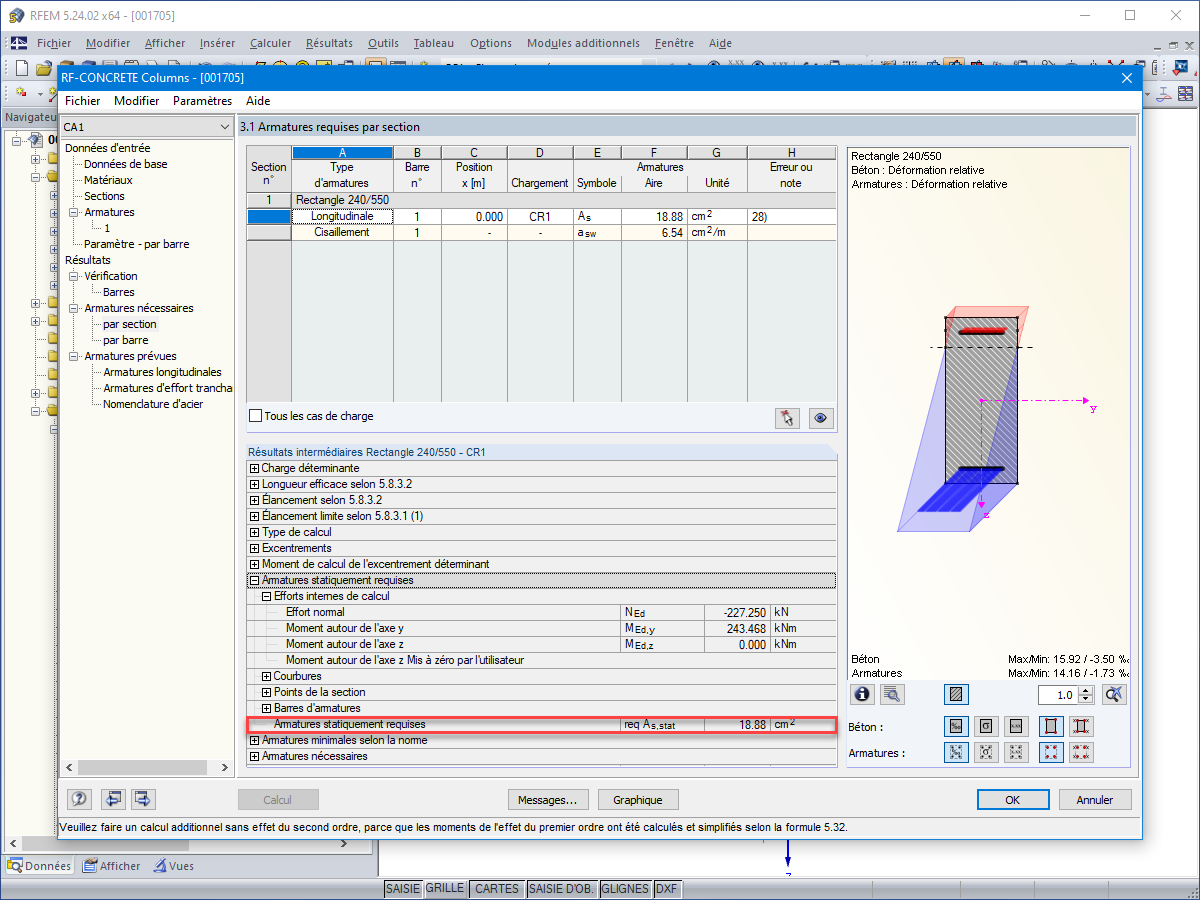Expand Type de calcul row
Screen dimensions: 1200x900
tap(254, 532)
